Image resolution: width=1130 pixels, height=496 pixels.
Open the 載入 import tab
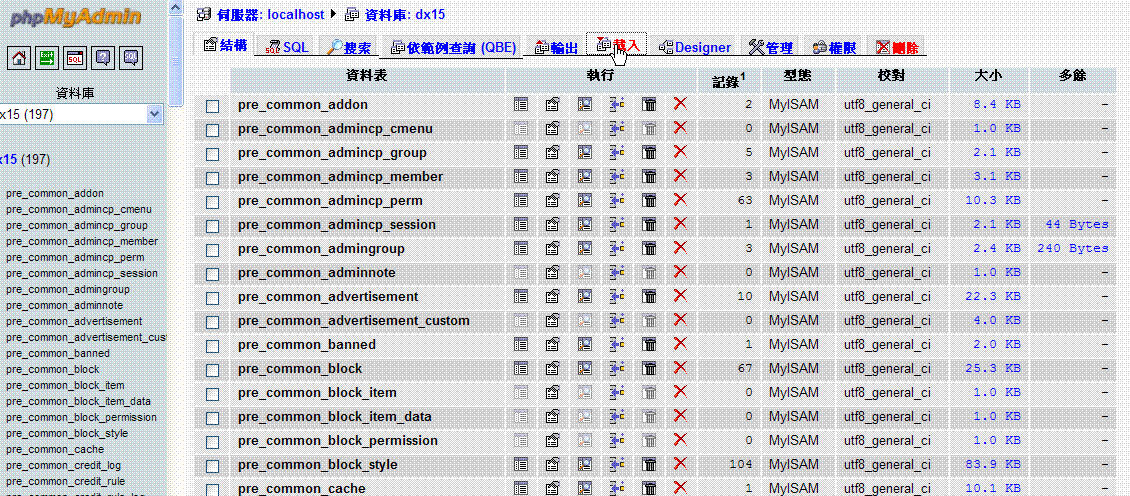click(x=617, y=45)
